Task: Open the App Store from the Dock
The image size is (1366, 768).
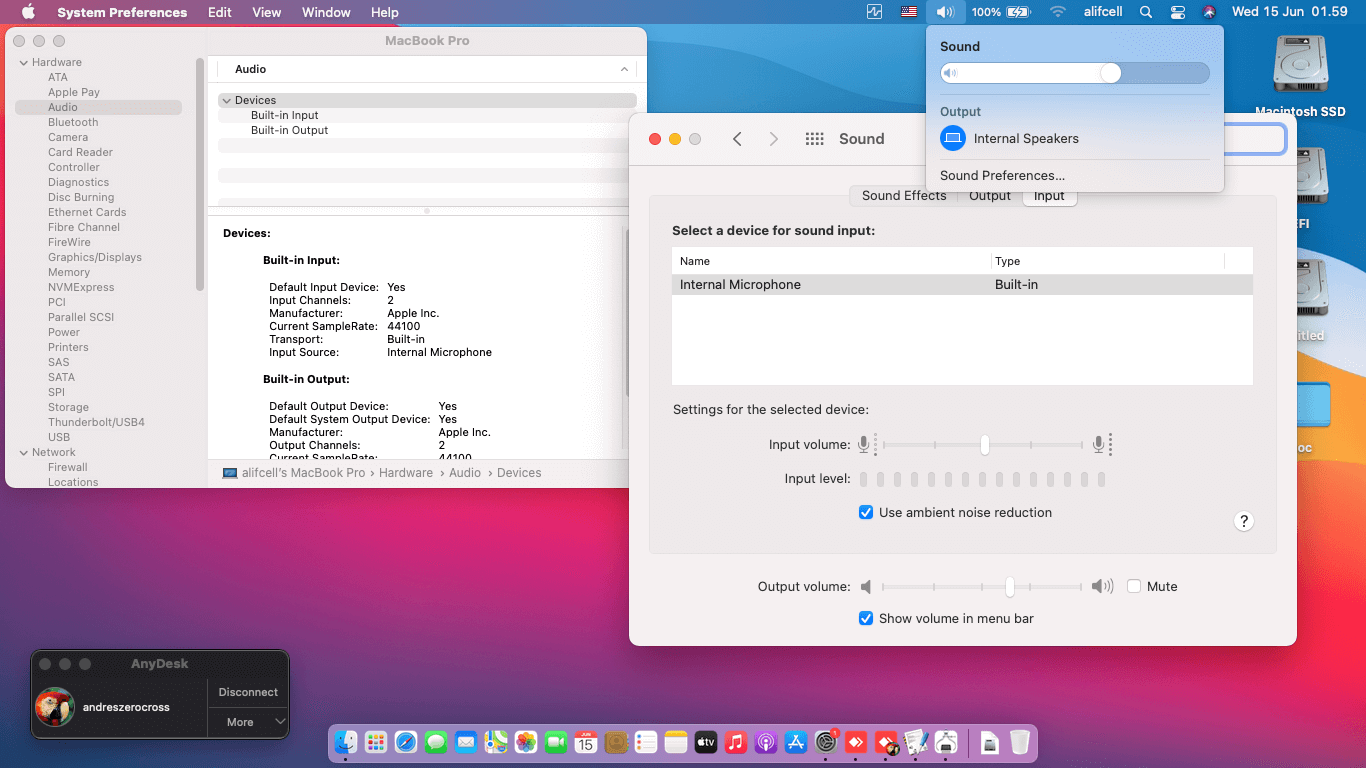Action: 795,743
